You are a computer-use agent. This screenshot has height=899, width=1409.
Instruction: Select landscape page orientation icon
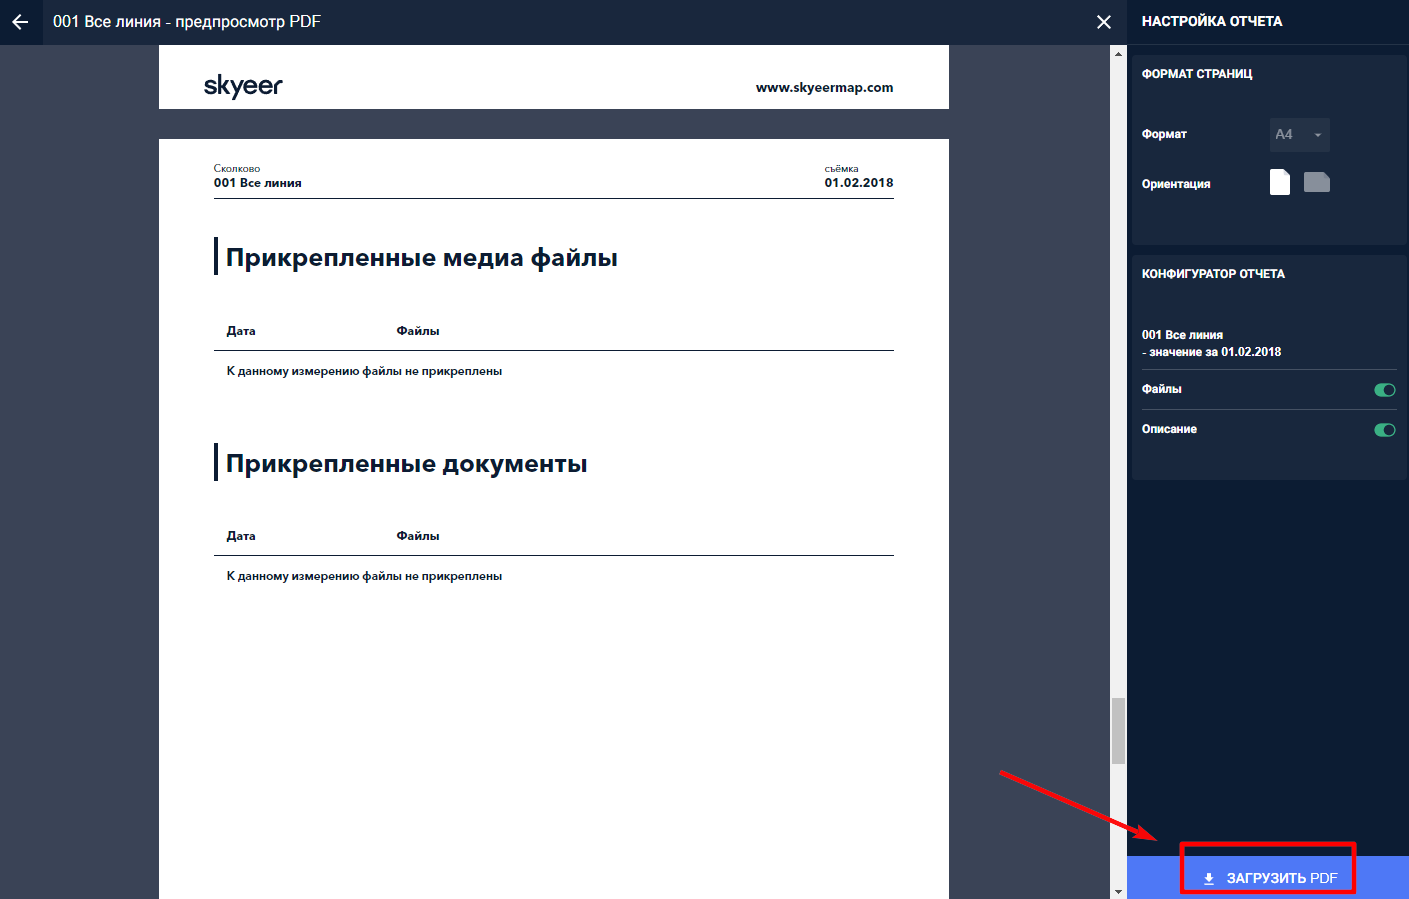tap(1316, 182)
